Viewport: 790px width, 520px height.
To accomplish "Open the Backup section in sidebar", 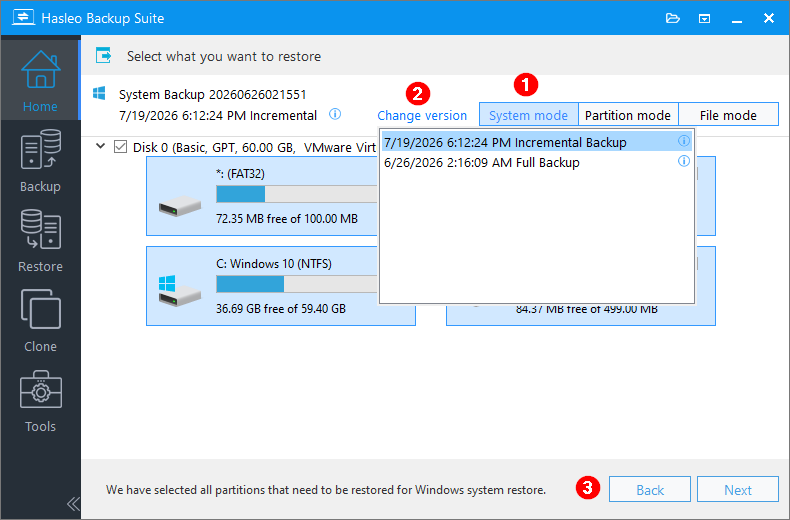I will pyautogui.click(x=40, y=160).
